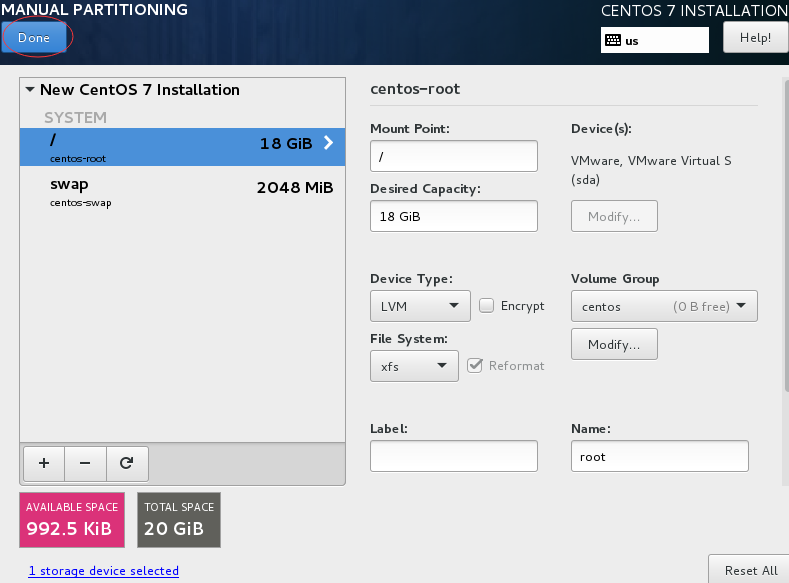The height and width of the screenshot is (583, 789).
Task: Click the Reset All button
Action: tap(751, 570)
